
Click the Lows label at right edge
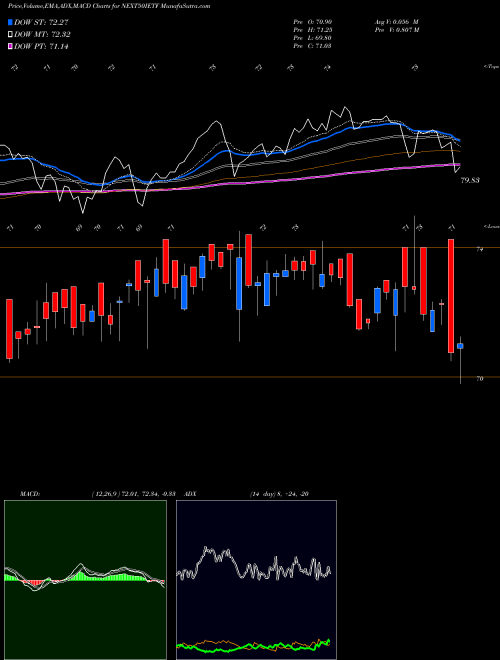pyautogui.click(x=491, y=226)
